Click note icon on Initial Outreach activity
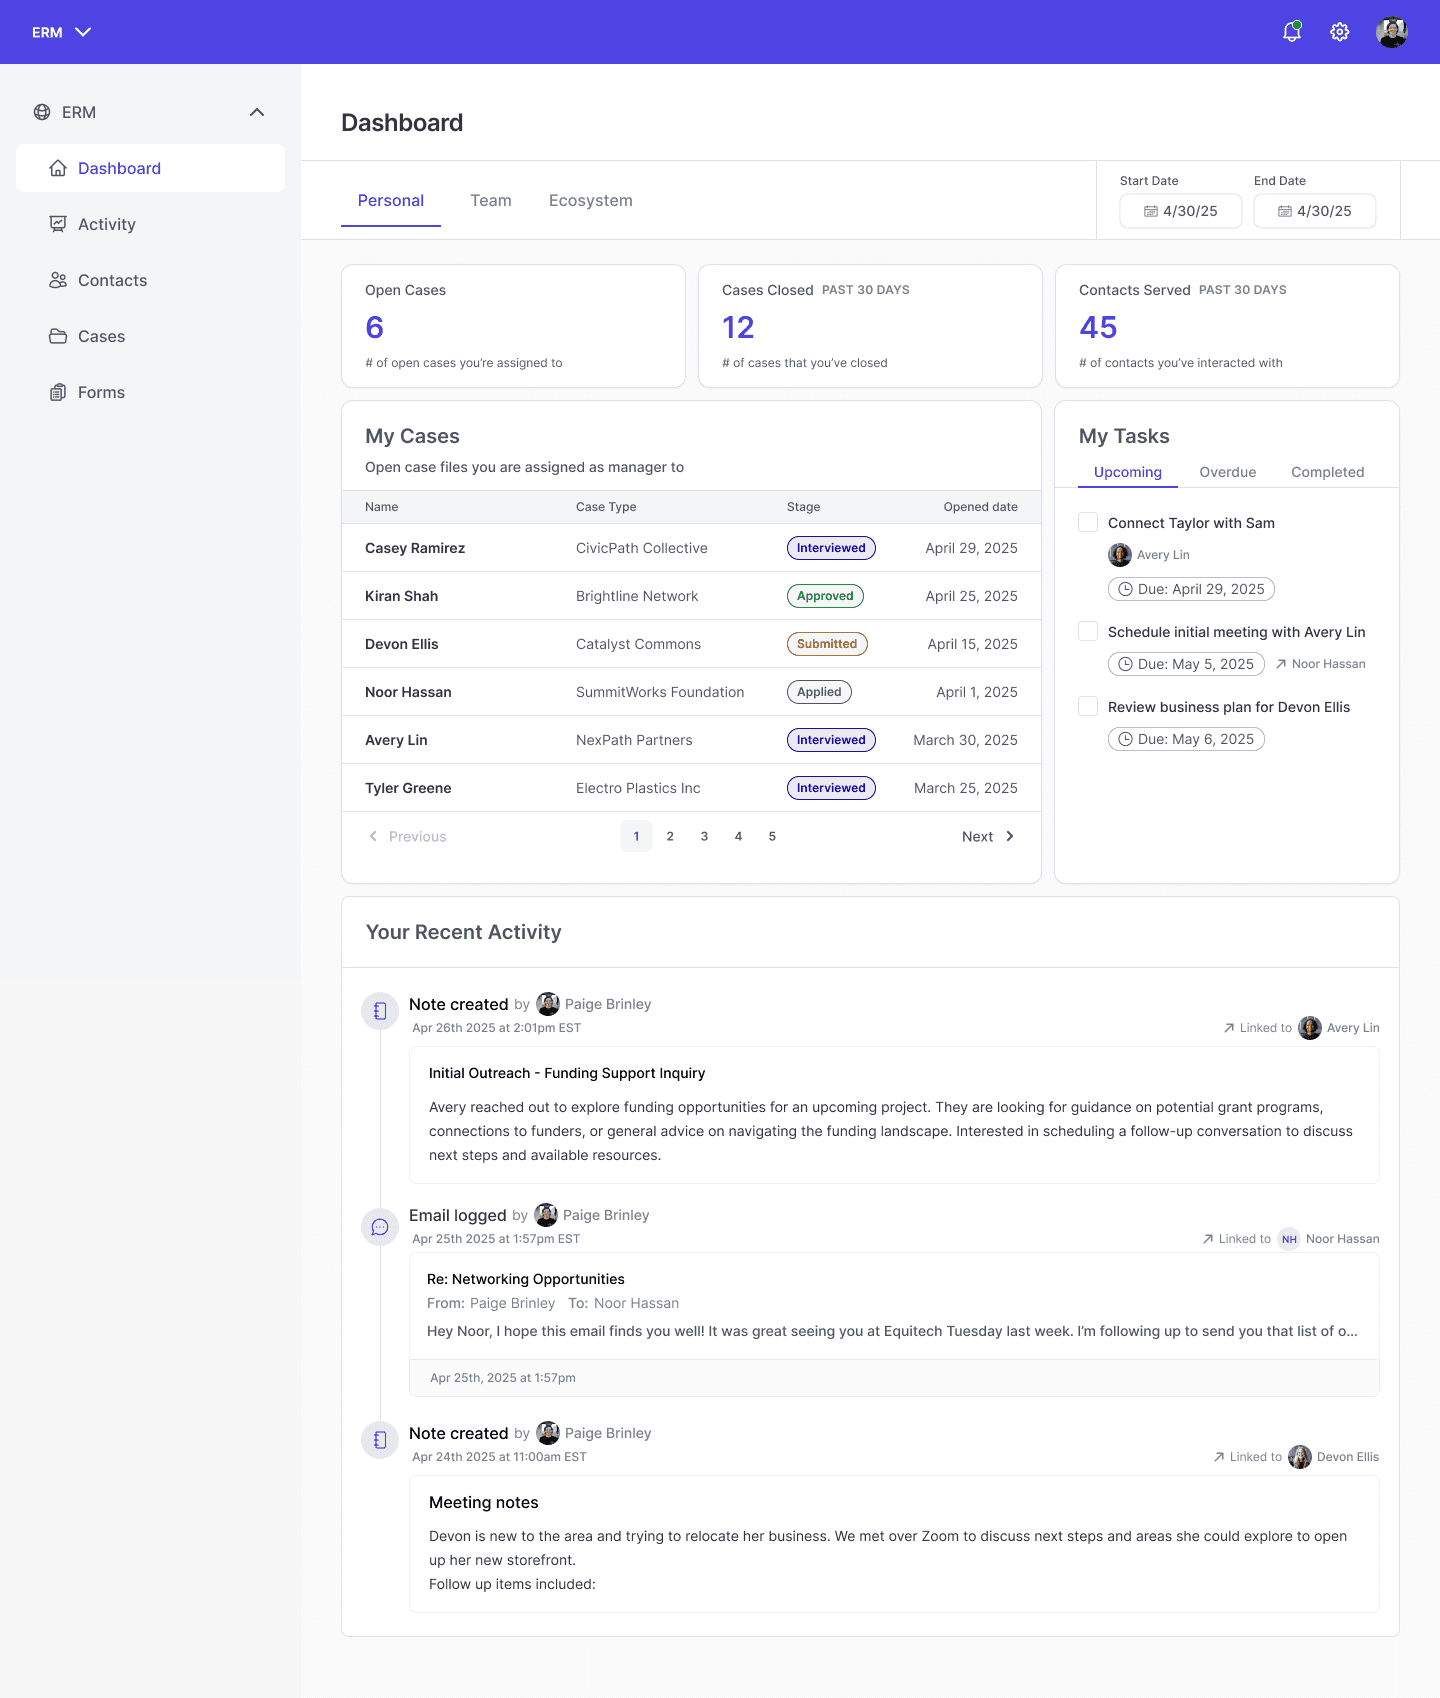 pyautogui.click(x=380, y=1011)
